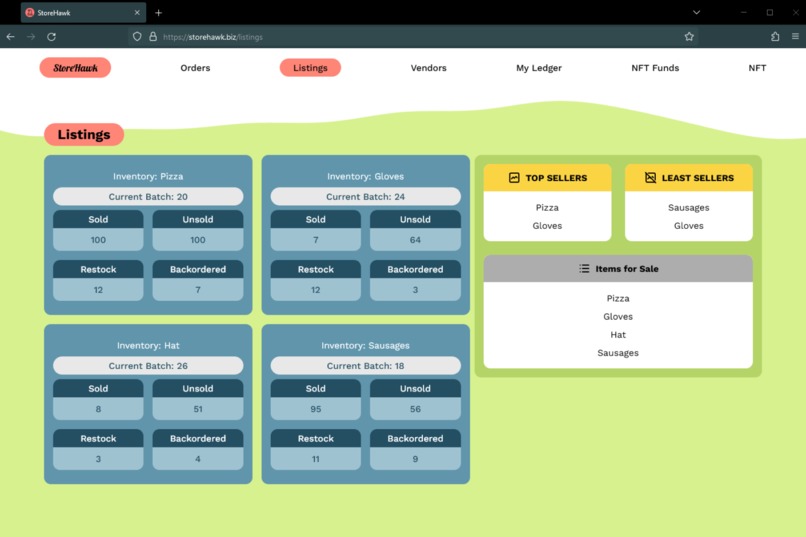Open the Vendors page

(x=429, y=68)
